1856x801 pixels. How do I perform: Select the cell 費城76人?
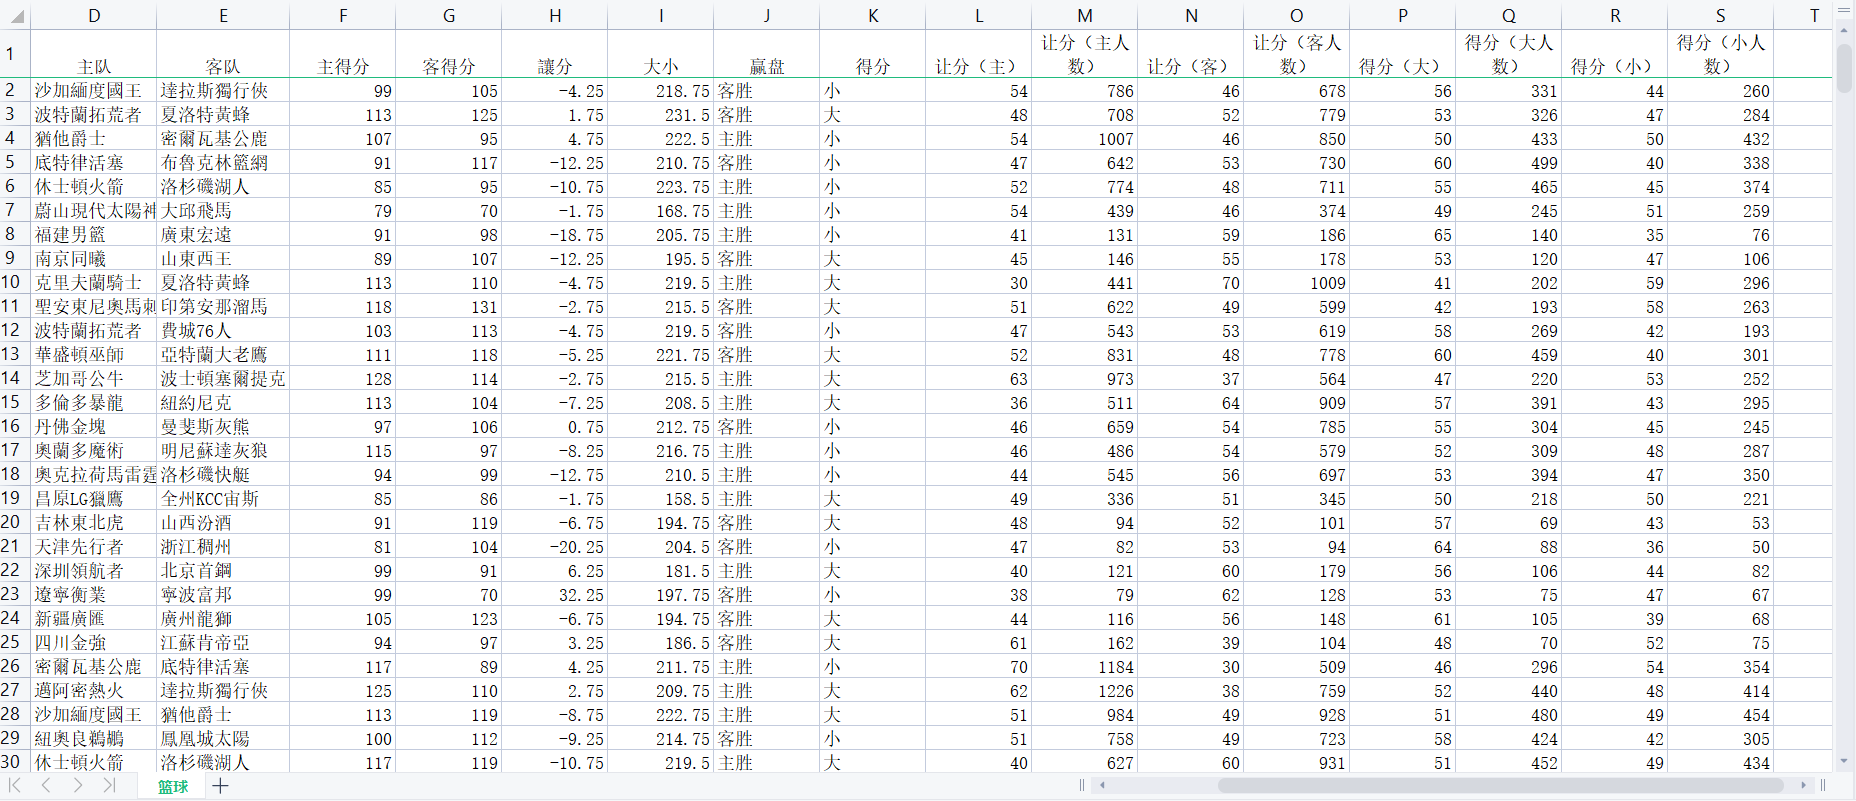coord(223,330)
